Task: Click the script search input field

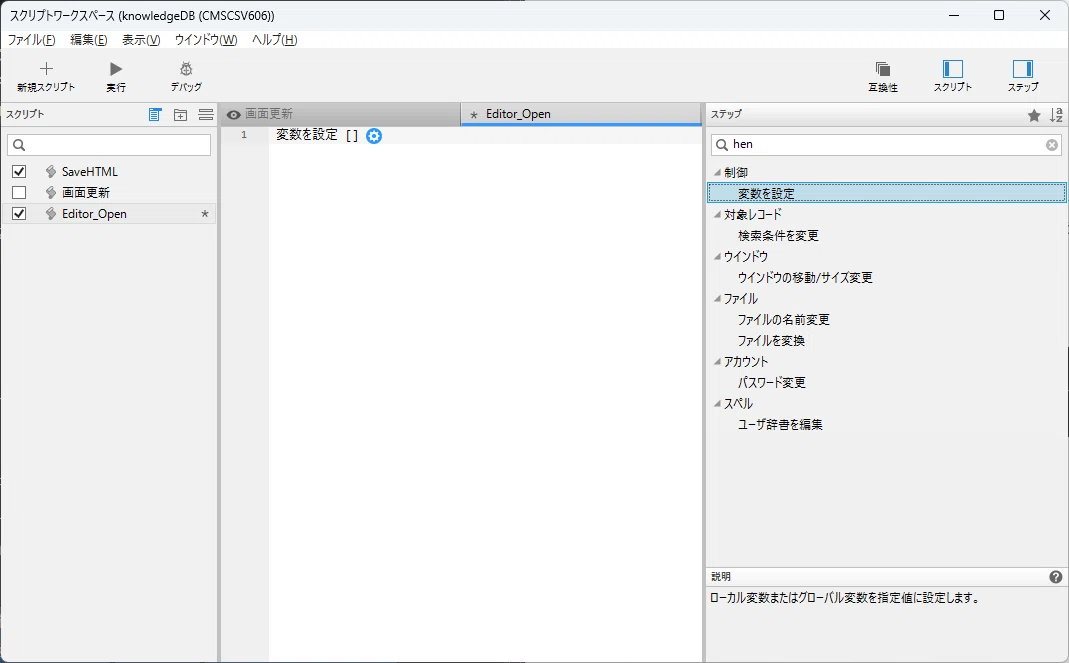Action: click(x=109, y=145)
